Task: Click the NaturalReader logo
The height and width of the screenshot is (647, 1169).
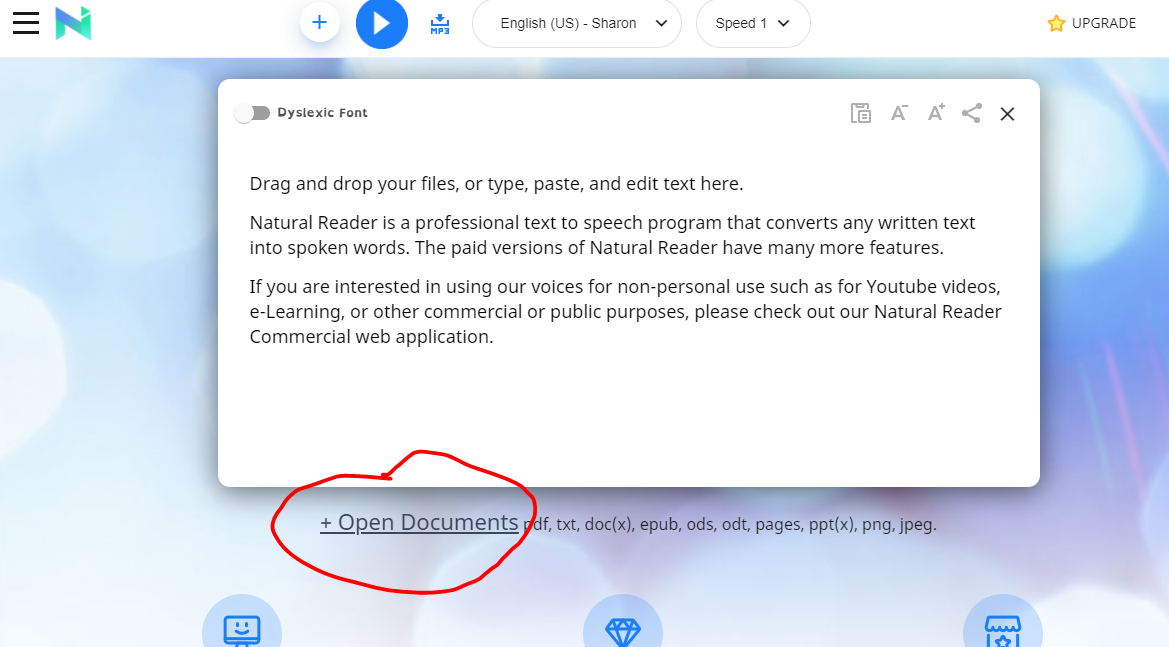Action: [x=73, y=23]
